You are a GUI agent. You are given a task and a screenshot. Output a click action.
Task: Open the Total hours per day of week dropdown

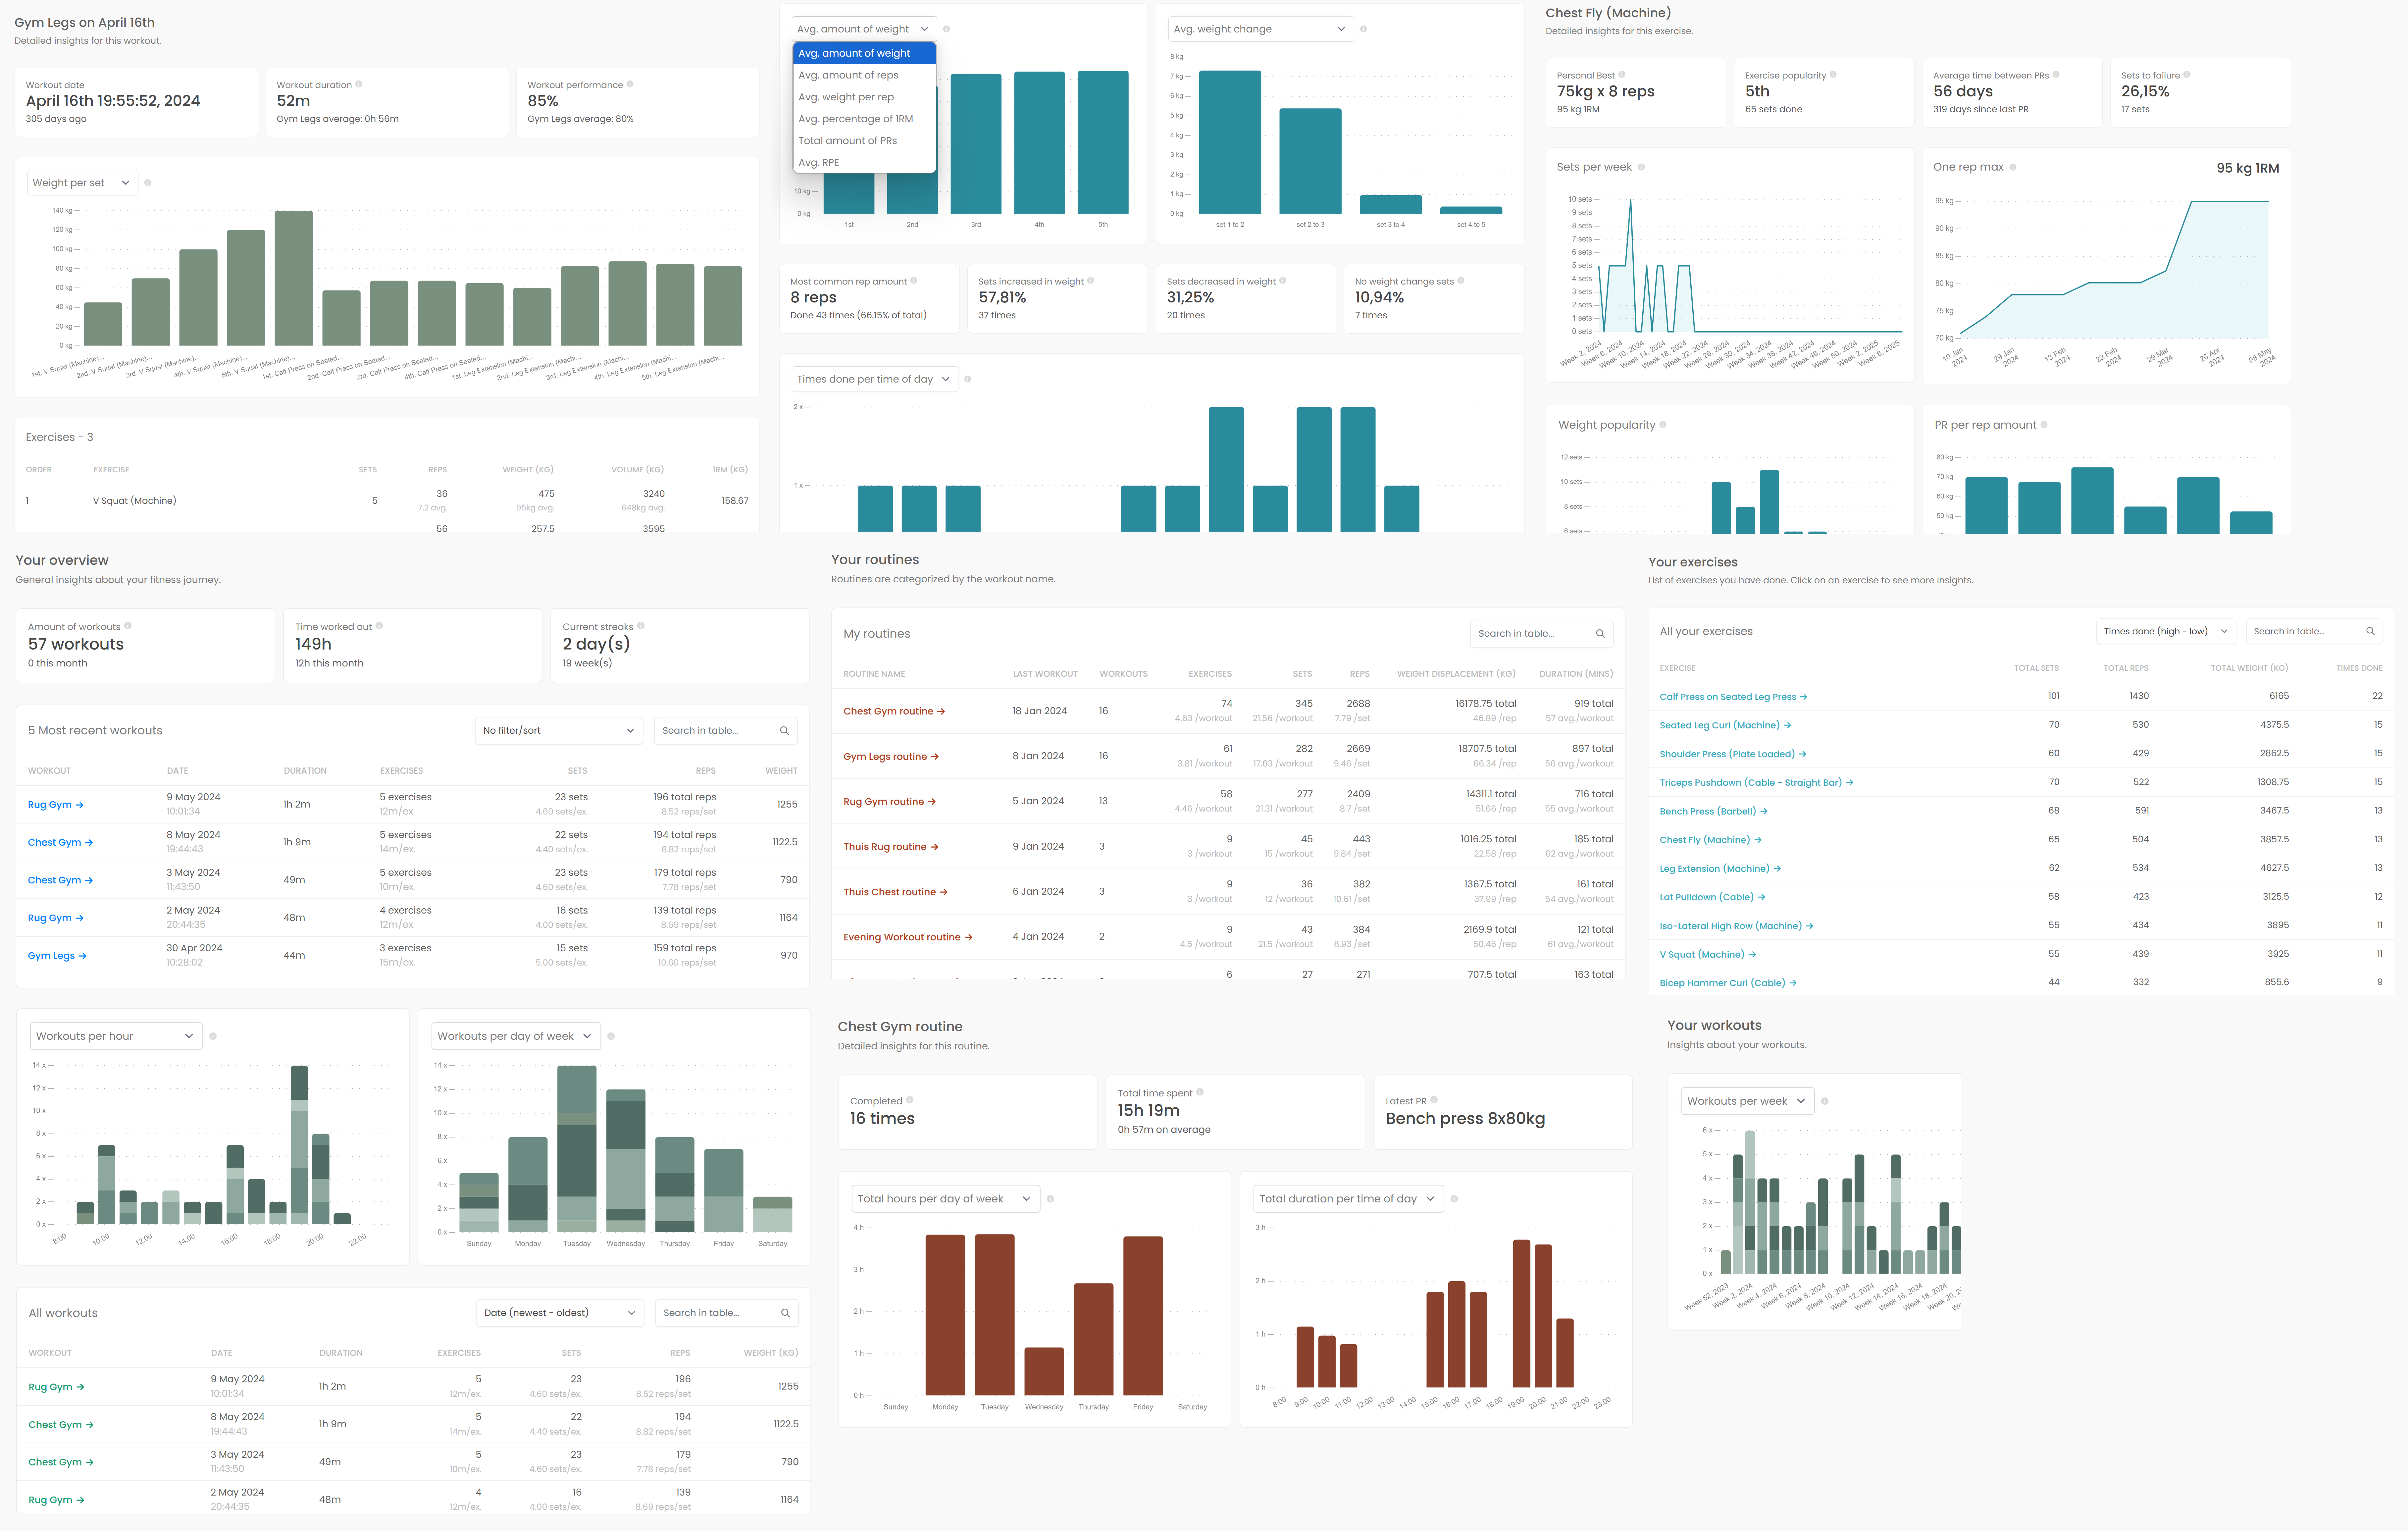tap(944, 1198)
